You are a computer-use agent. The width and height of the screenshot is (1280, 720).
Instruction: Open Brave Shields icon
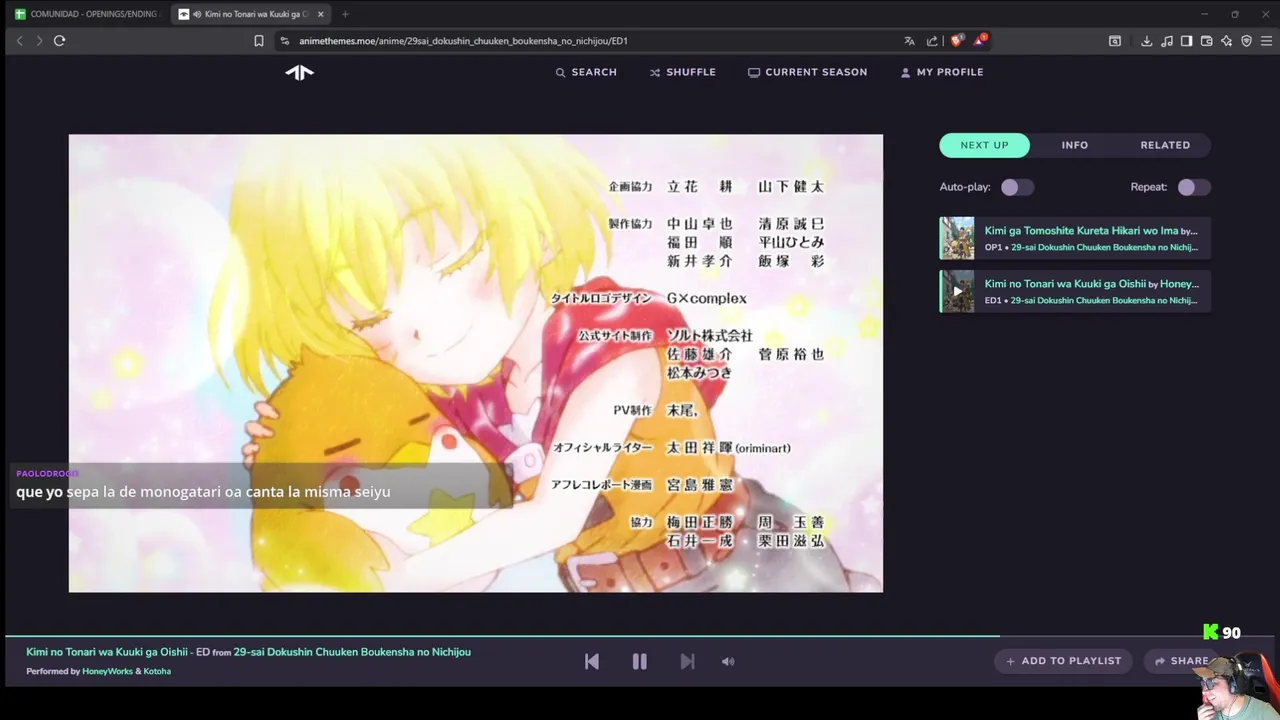click(956, 41)
